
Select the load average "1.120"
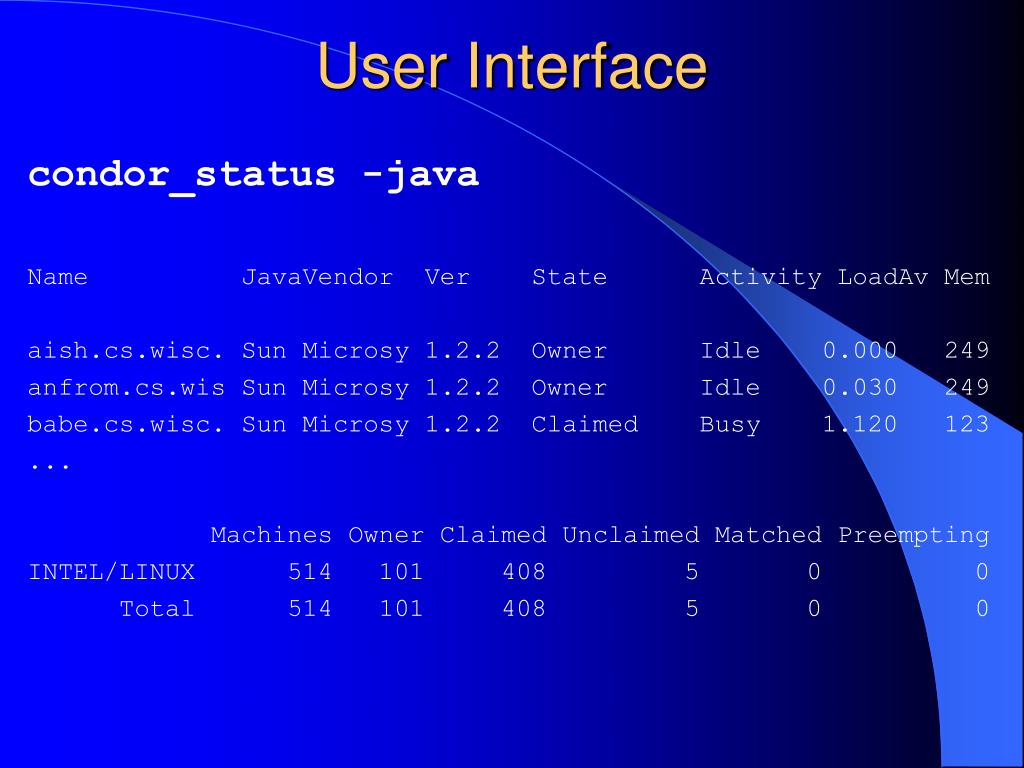point(860,424)
